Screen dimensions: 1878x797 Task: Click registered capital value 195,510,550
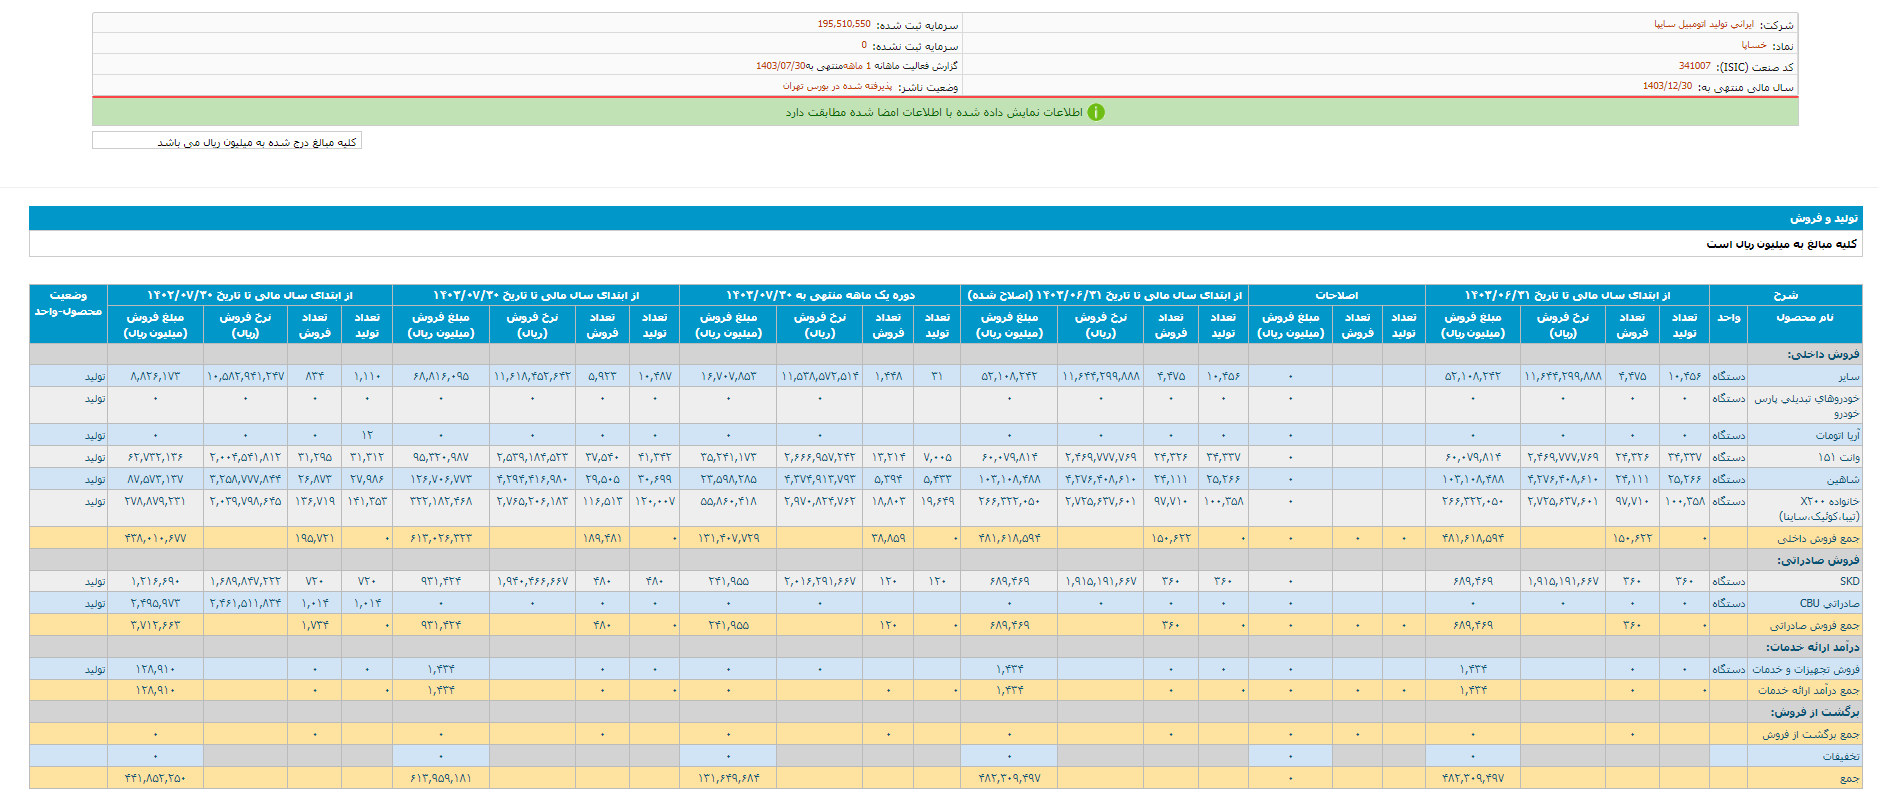click(x=843, y=24)
